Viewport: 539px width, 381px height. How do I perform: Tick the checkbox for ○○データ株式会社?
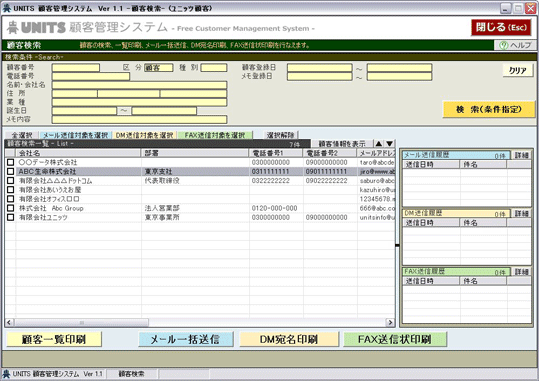coord(11,162)
